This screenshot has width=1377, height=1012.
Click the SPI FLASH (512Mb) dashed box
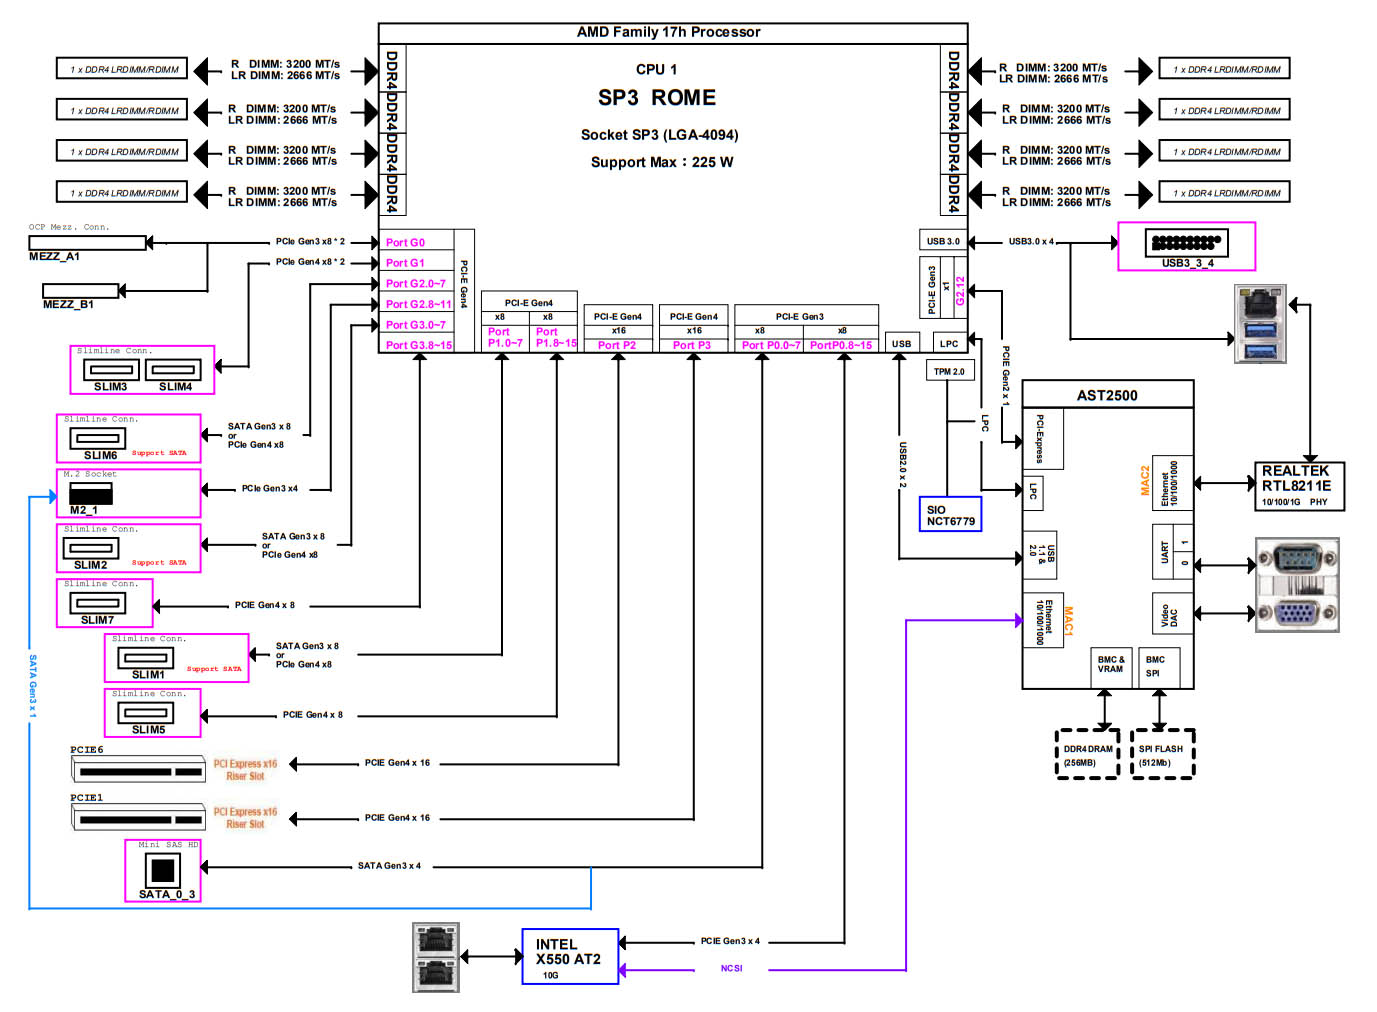(1162, 755)
